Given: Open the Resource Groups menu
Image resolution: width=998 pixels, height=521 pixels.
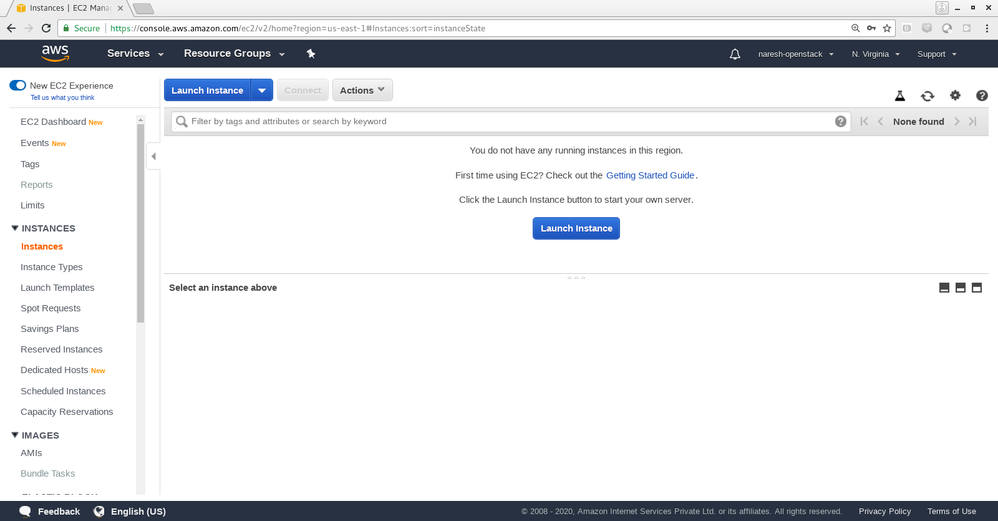Looking at the screenshot, I should pos(234,54).
